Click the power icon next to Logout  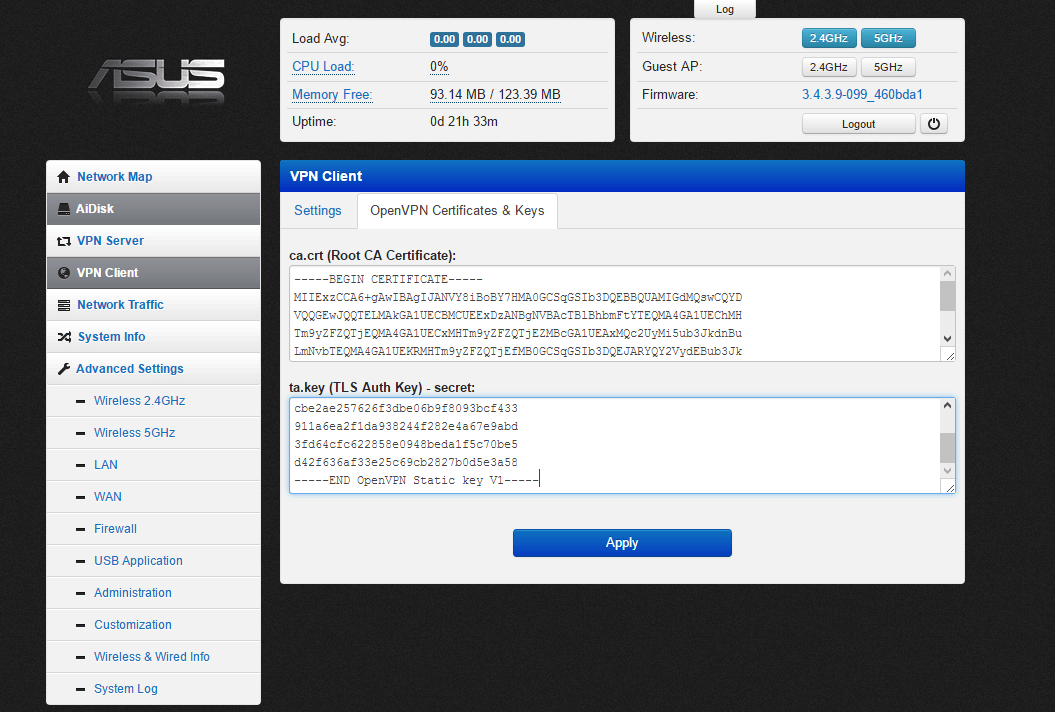click(933, 124)
